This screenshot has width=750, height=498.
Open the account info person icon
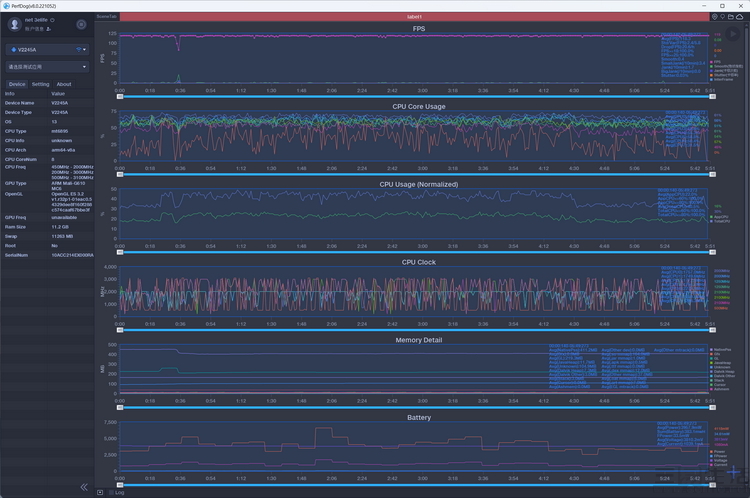point(48,29)
